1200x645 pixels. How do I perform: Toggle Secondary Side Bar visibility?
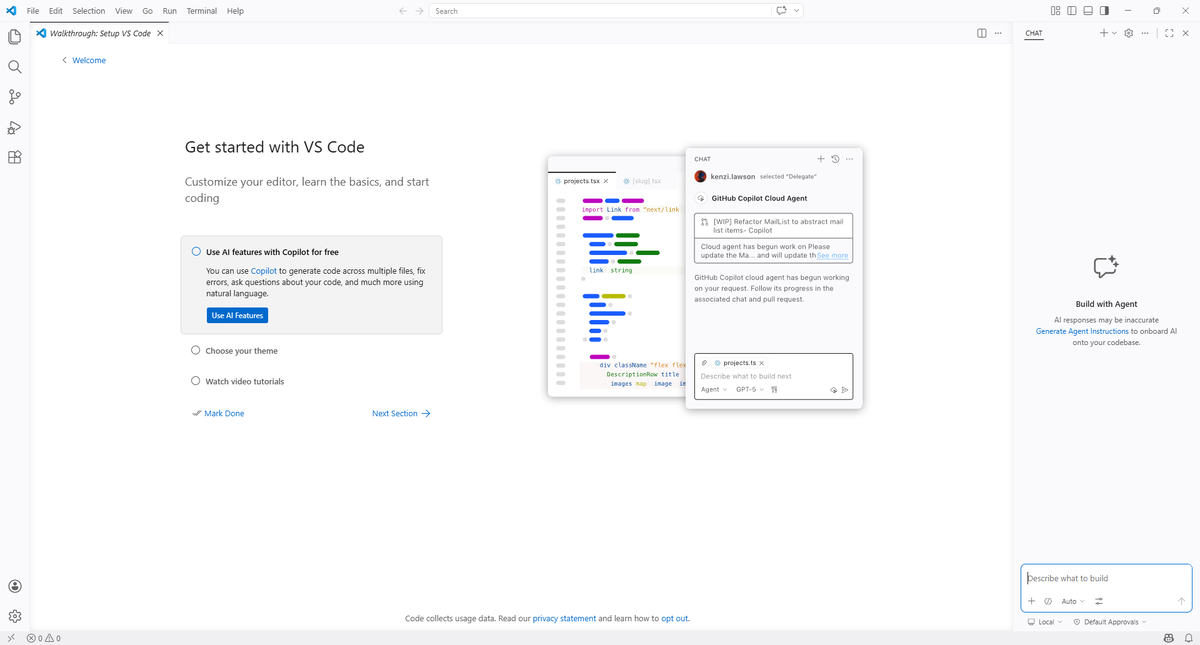[x=1104, y=11]
